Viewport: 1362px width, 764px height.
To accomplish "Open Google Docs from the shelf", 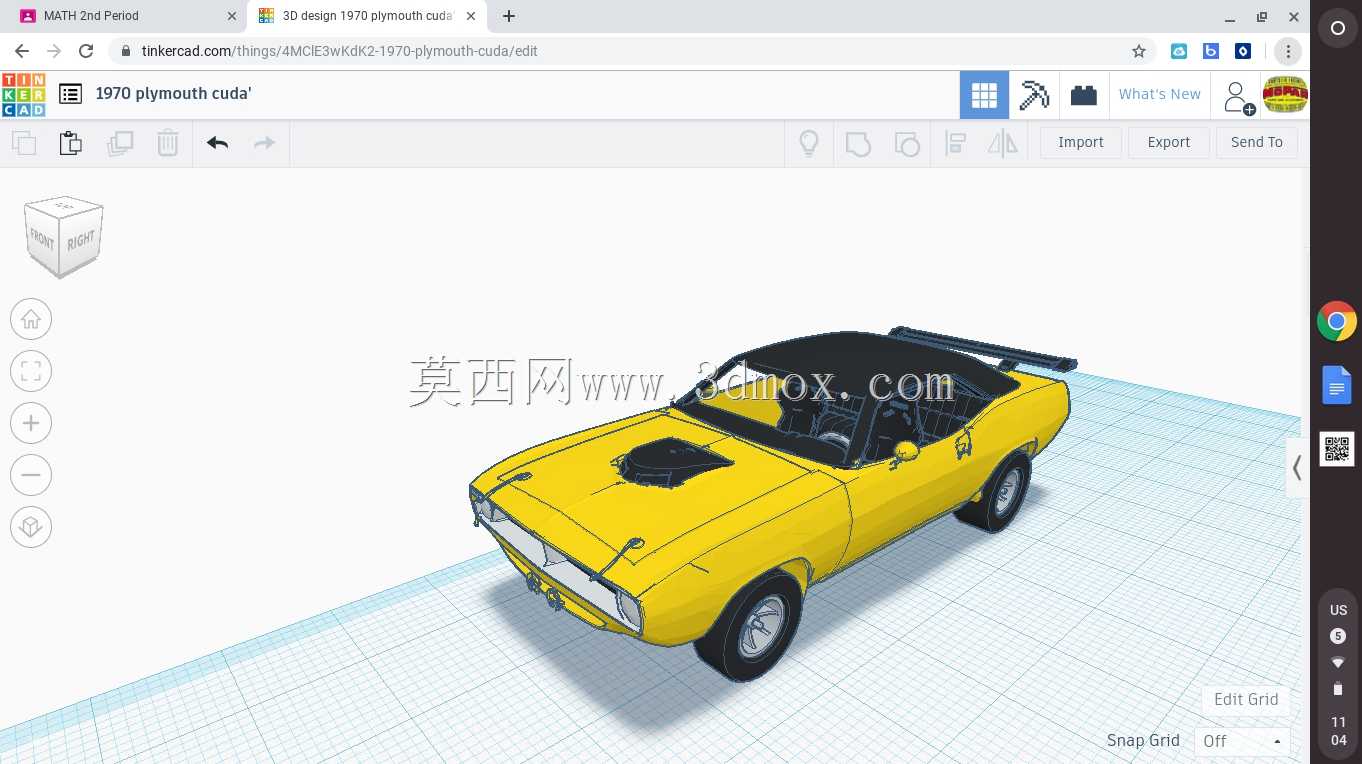I will (x=1337, y=385).
